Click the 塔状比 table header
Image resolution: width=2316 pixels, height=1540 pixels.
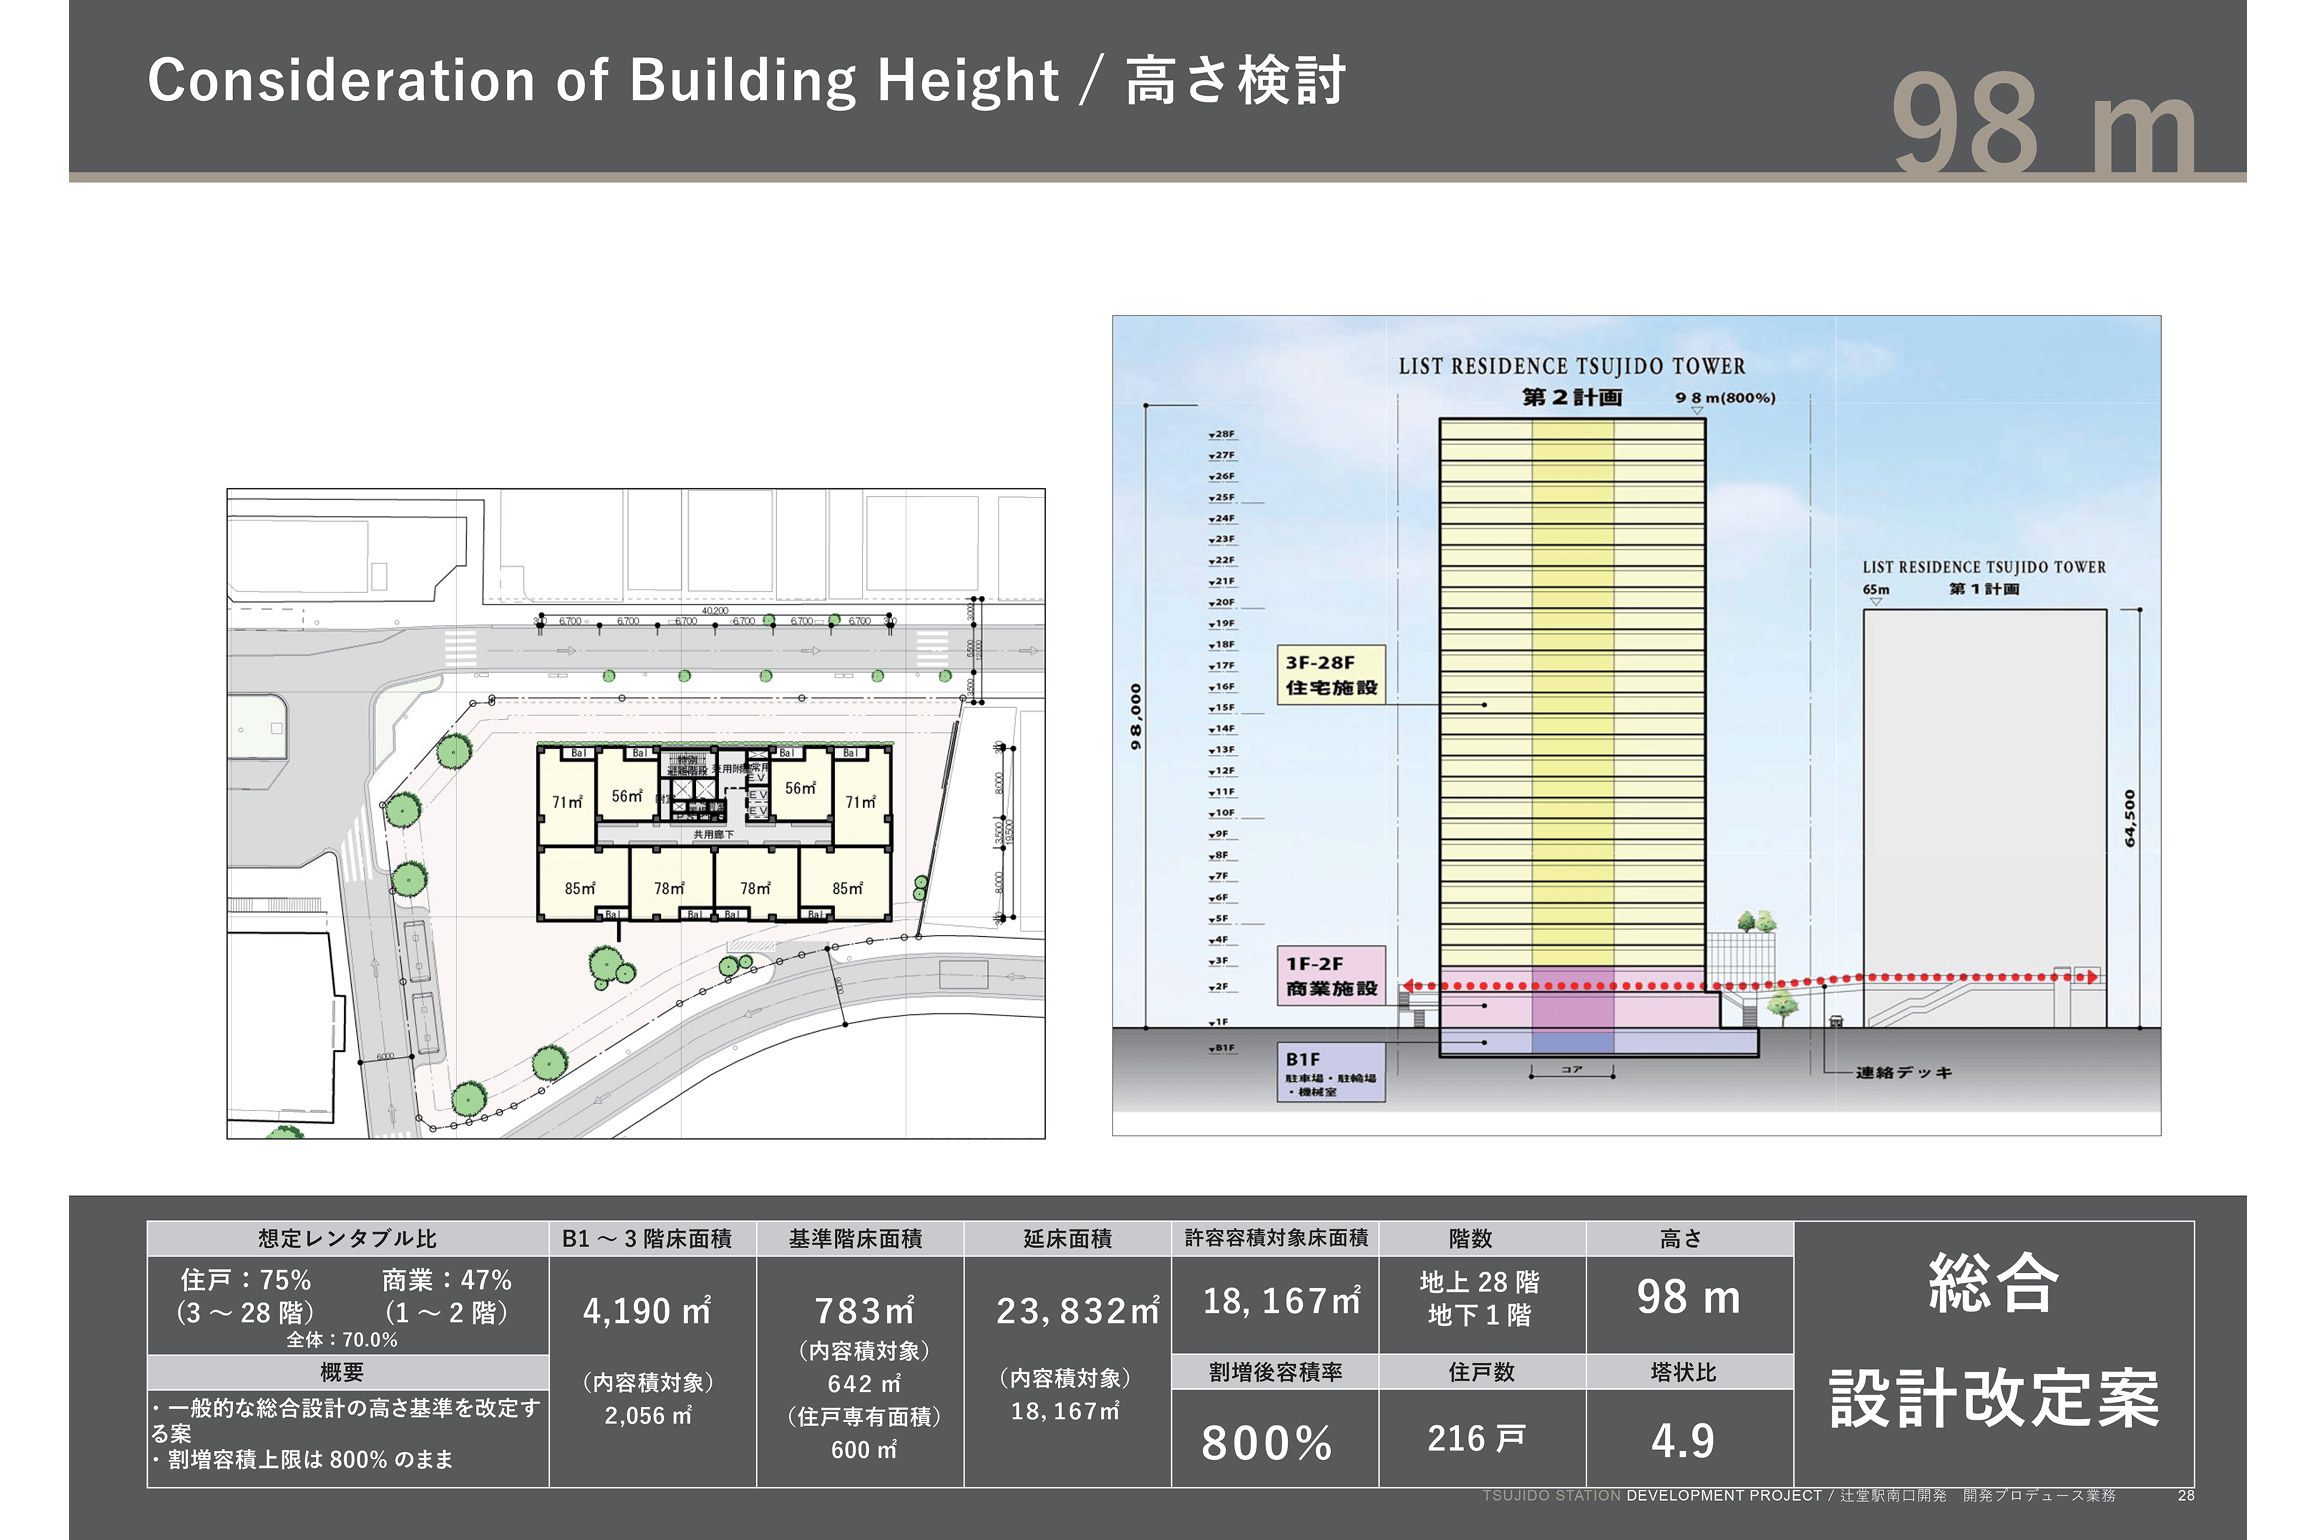coord(1683,1372)
